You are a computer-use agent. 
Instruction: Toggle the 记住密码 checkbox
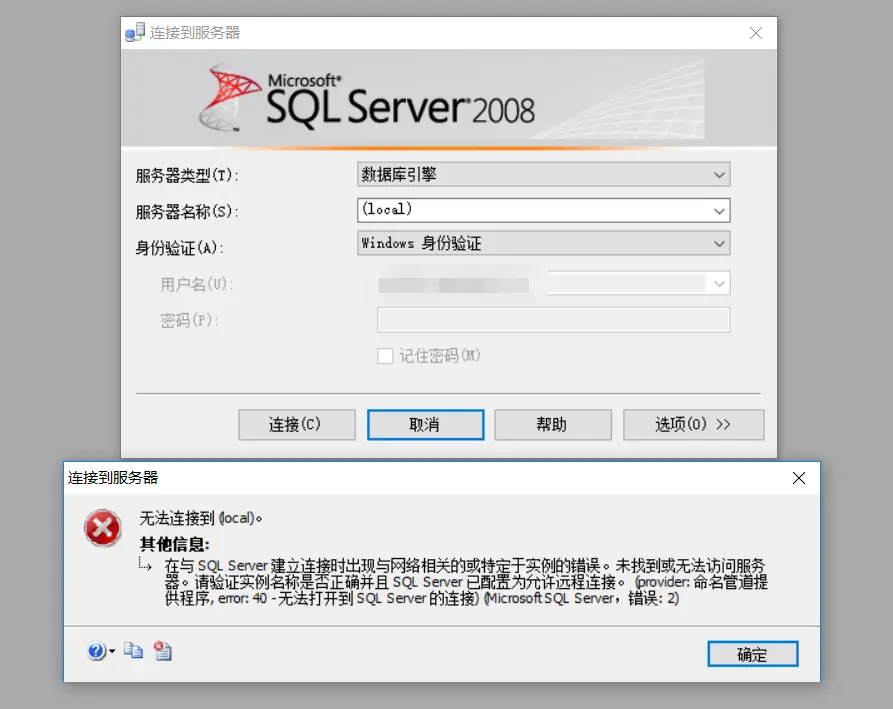385,356
